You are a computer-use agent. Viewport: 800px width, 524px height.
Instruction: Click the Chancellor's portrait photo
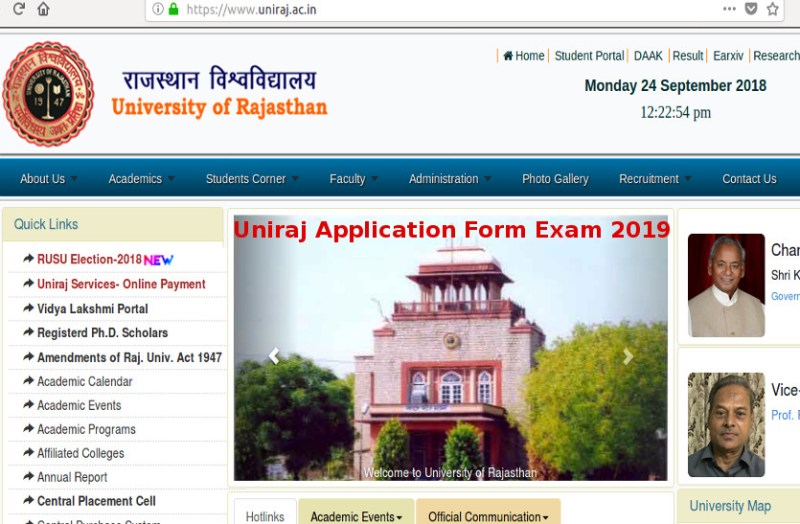coord(726,285)
